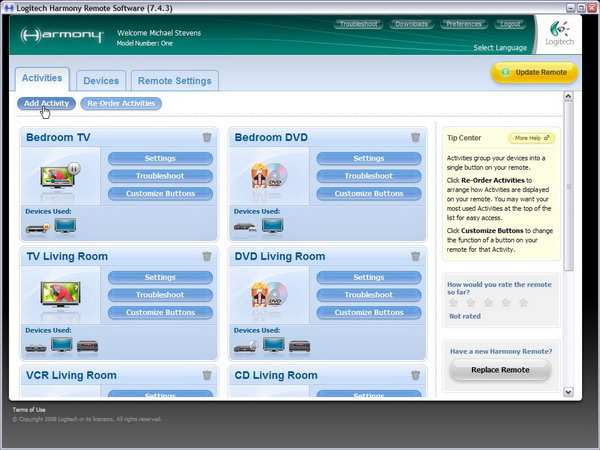Remove TV Living Room via its trash icon
600x450 pixels.
coord(207,256)
